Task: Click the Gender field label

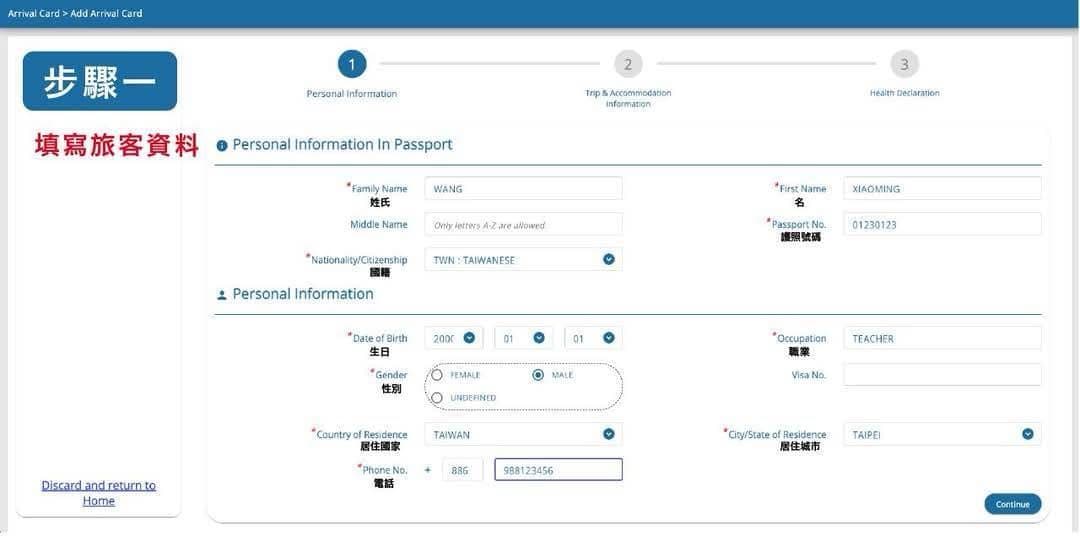Action: pyautogui.click(x=391, y=375)
